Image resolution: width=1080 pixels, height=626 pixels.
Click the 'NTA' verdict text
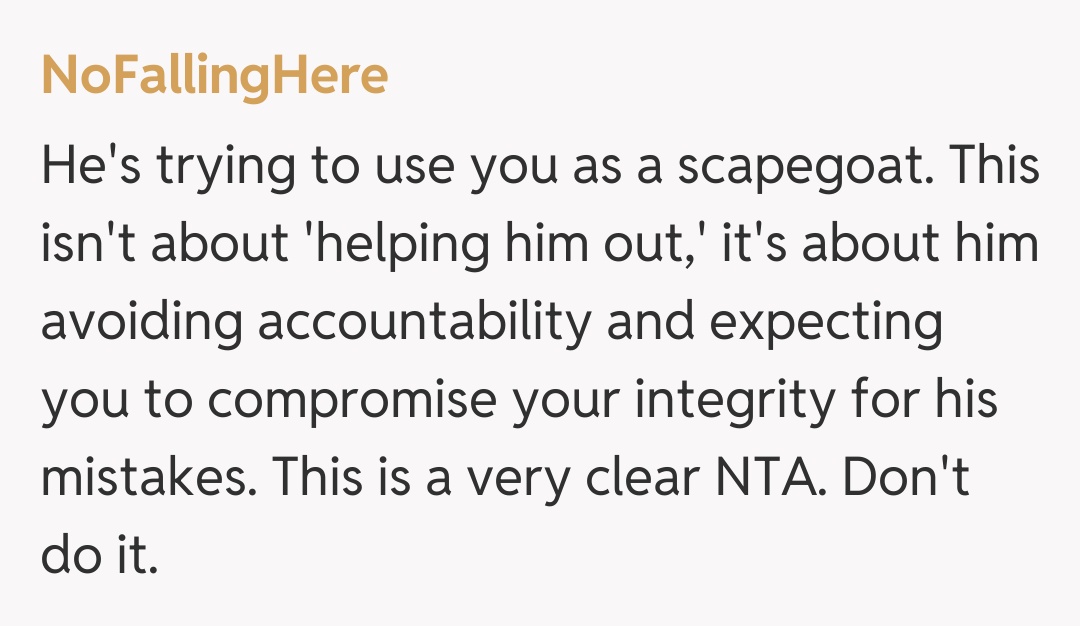(771, 480)
